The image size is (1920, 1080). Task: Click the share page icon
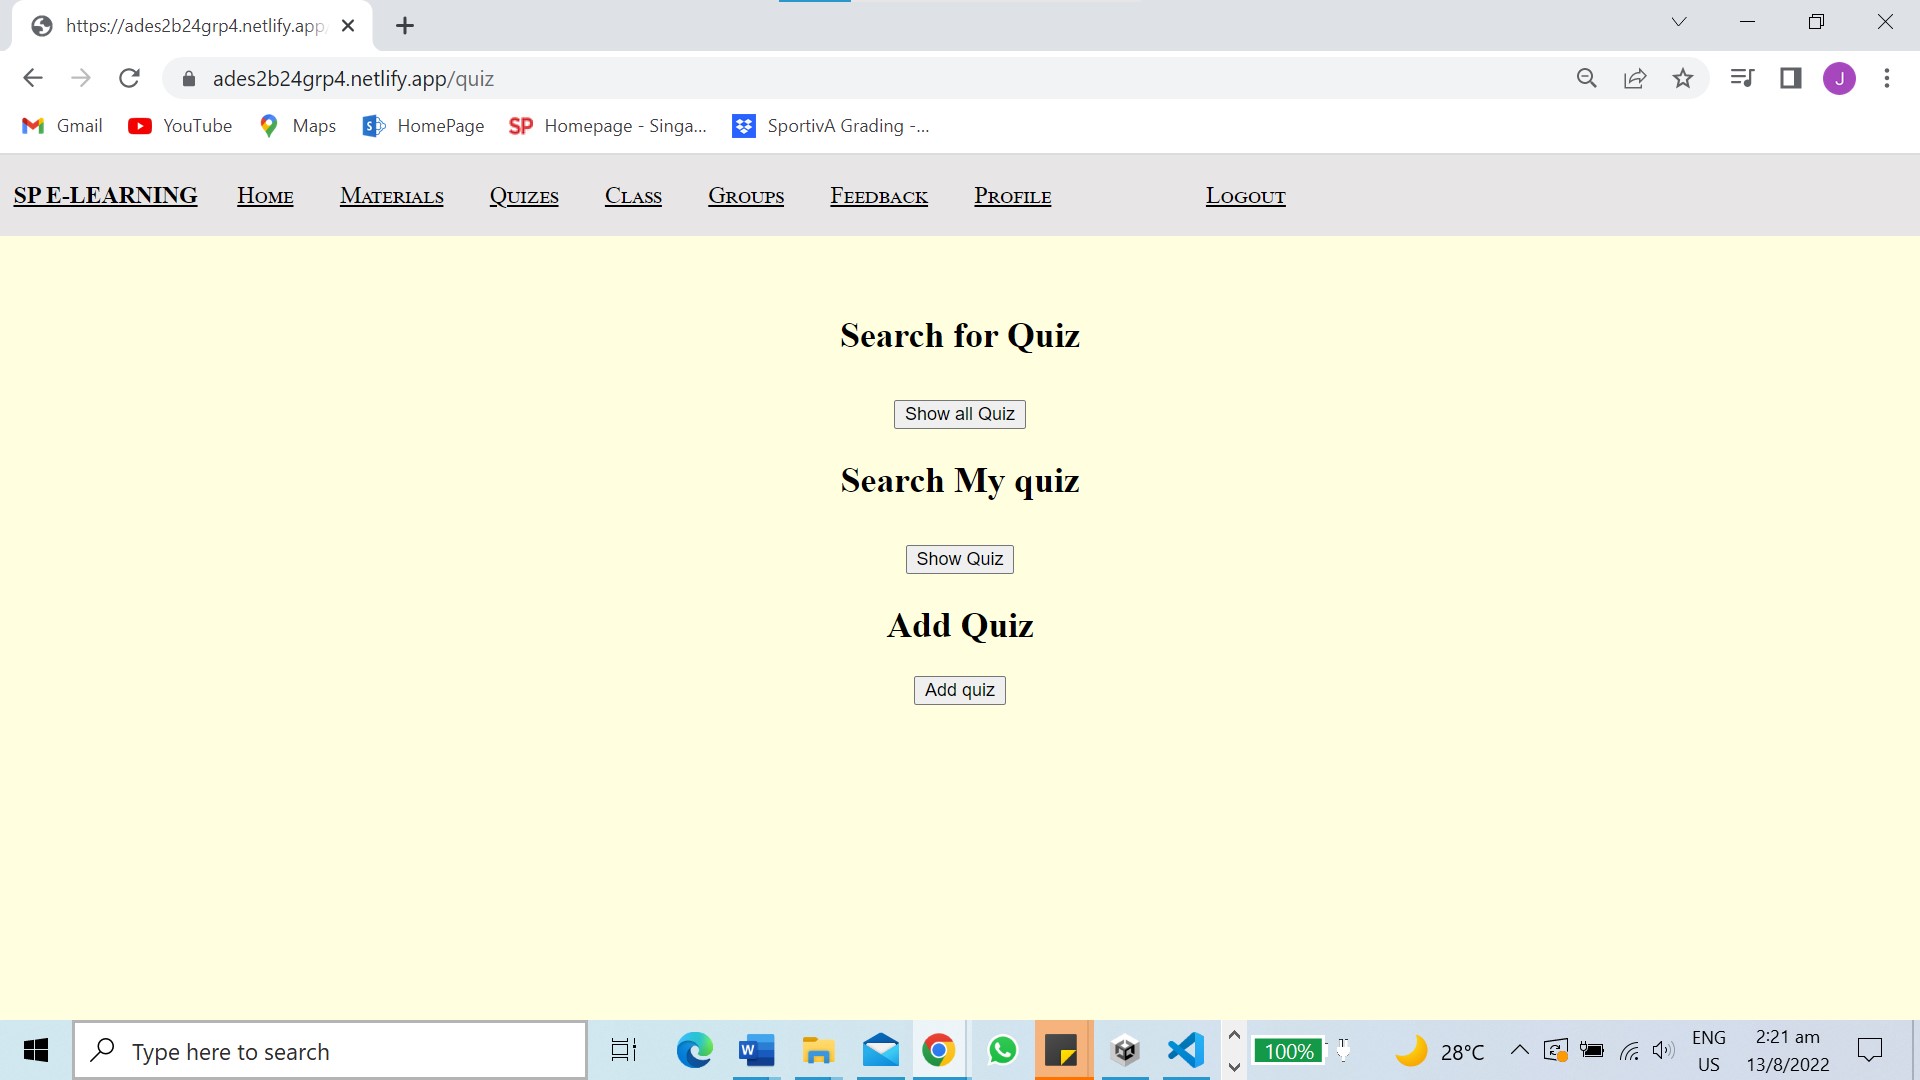tap(1635, 78)
